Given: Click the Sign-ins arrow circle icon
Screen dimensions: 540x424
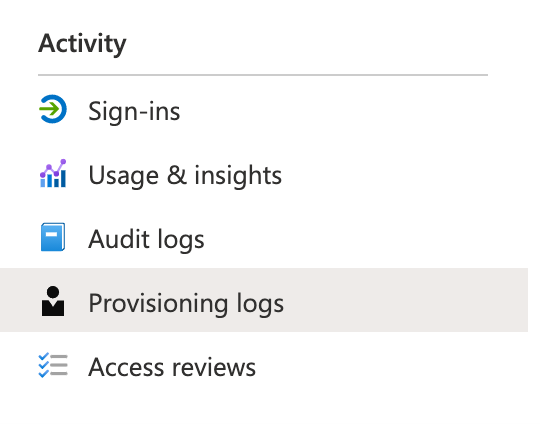Looking at the screenshot, I should click(x=53, y=109).
